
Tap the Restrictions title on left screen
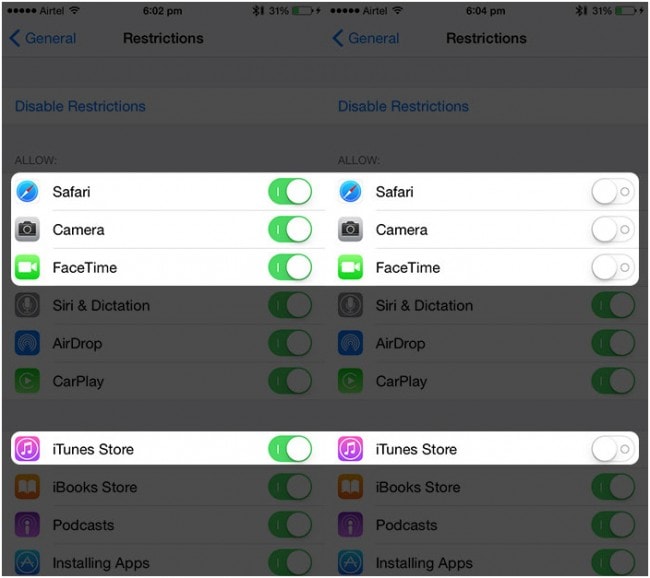tap(163, 39)
